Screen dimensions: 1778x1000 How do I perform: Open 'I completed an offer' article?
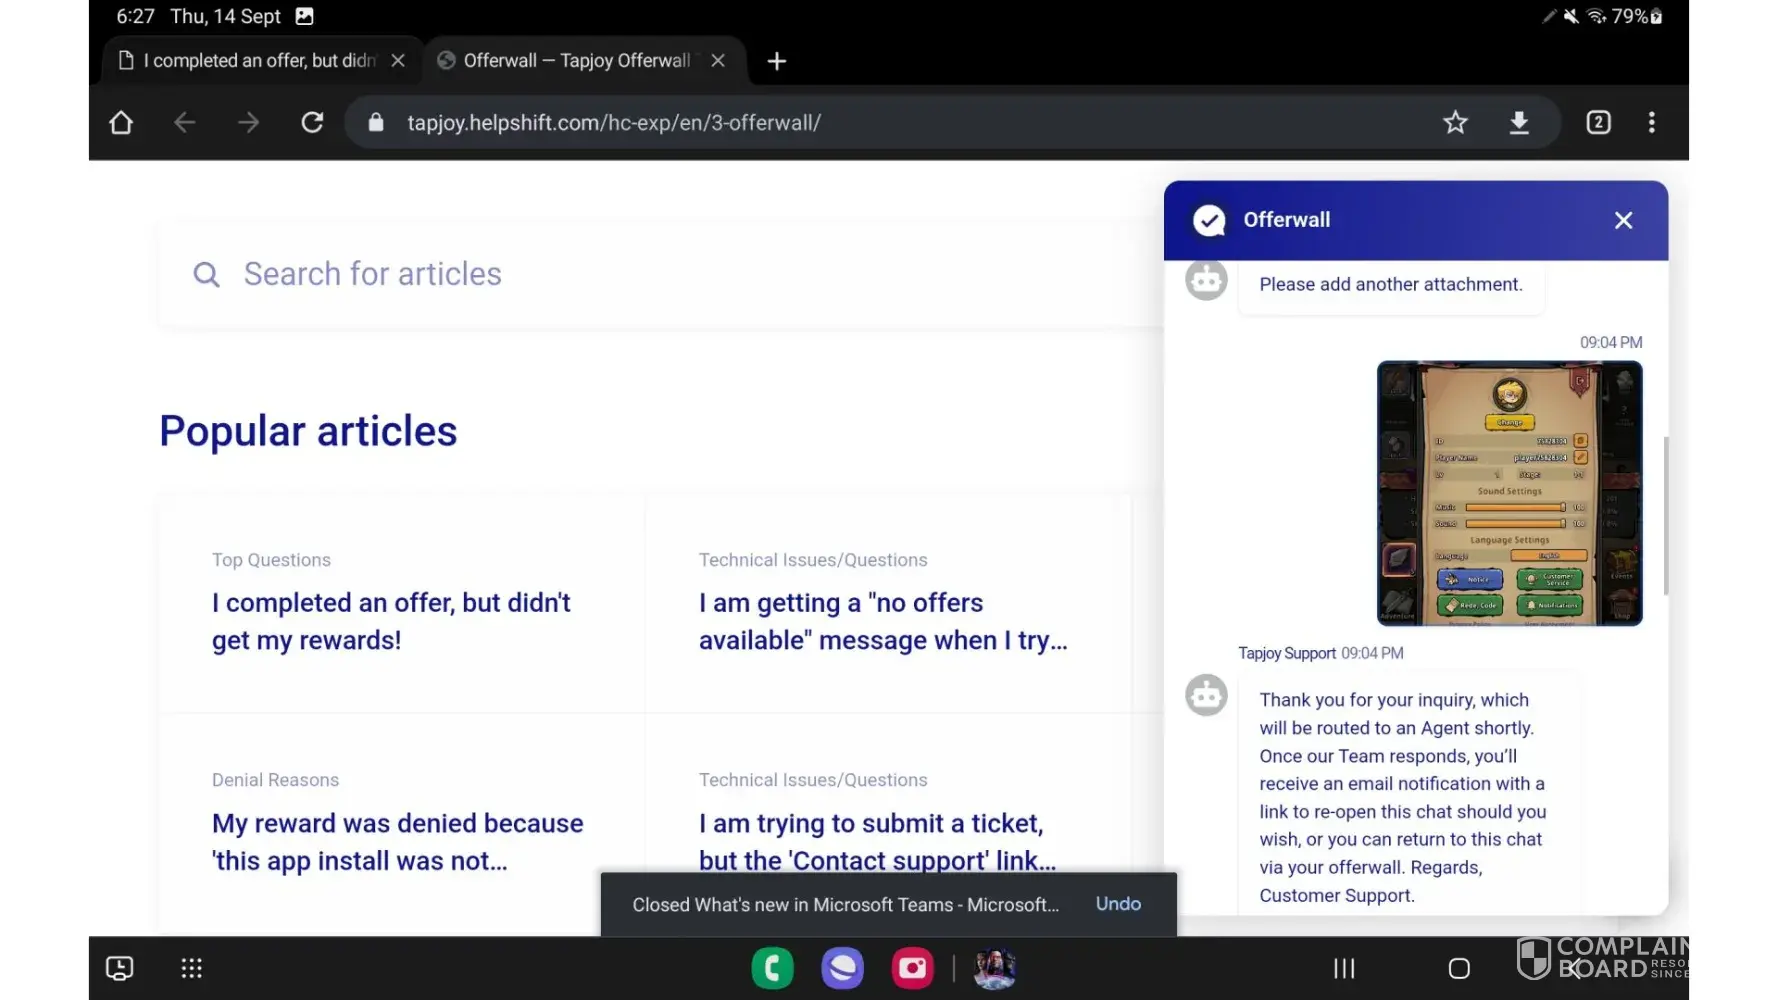391,621
